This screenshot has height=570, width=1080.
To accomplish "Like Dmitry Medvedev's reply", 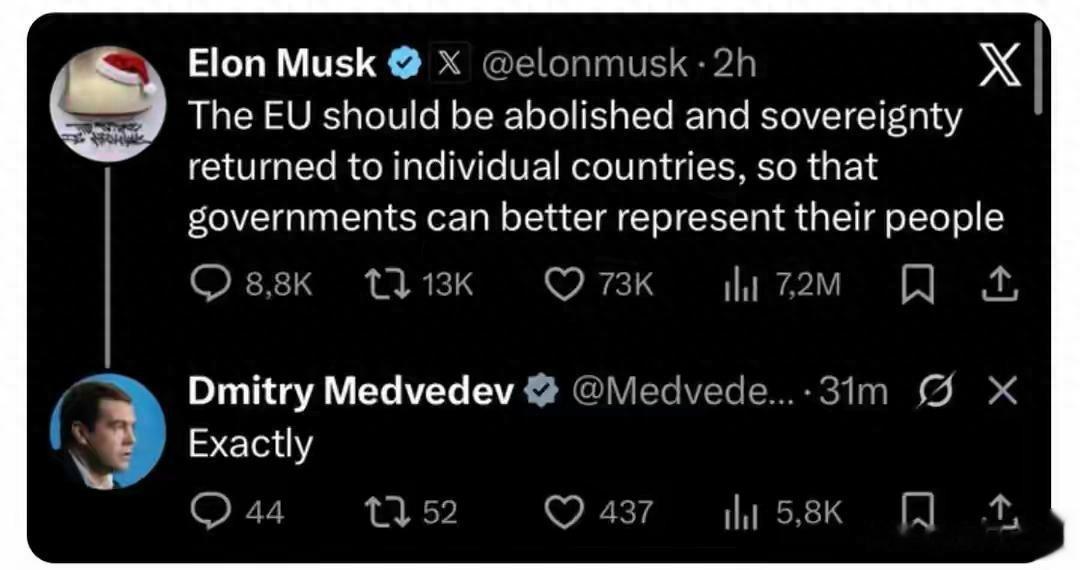I will (564, 513).
